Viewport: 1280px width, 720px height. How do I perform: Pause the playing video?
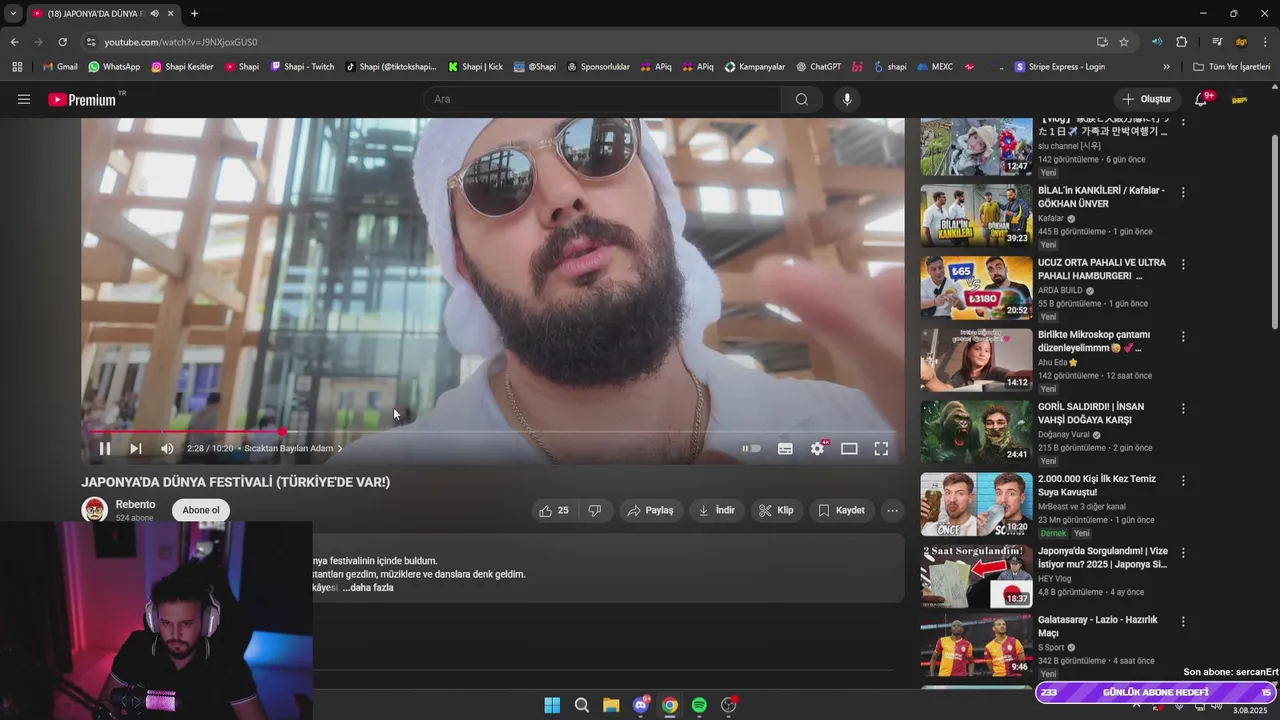[104, 448]
